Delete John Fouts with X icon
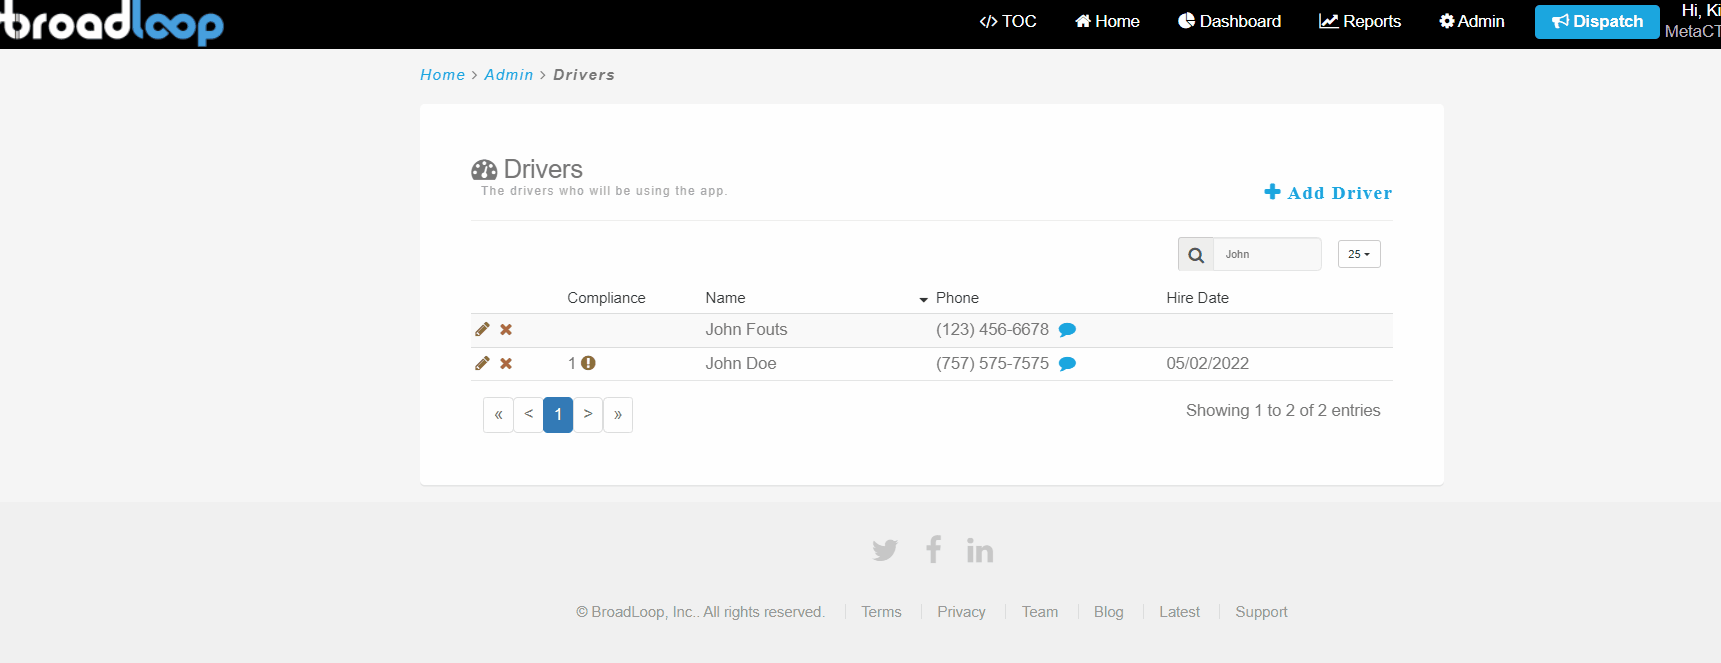 point(506,329)
